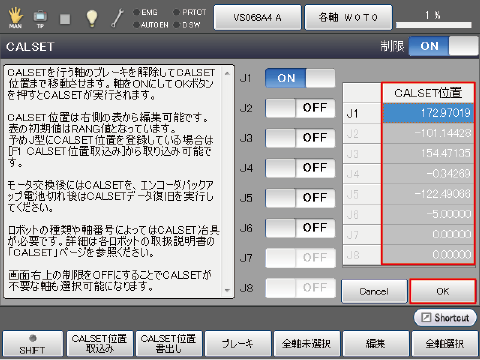Select J6 CALSET value -5.00000

coord(428,214)
